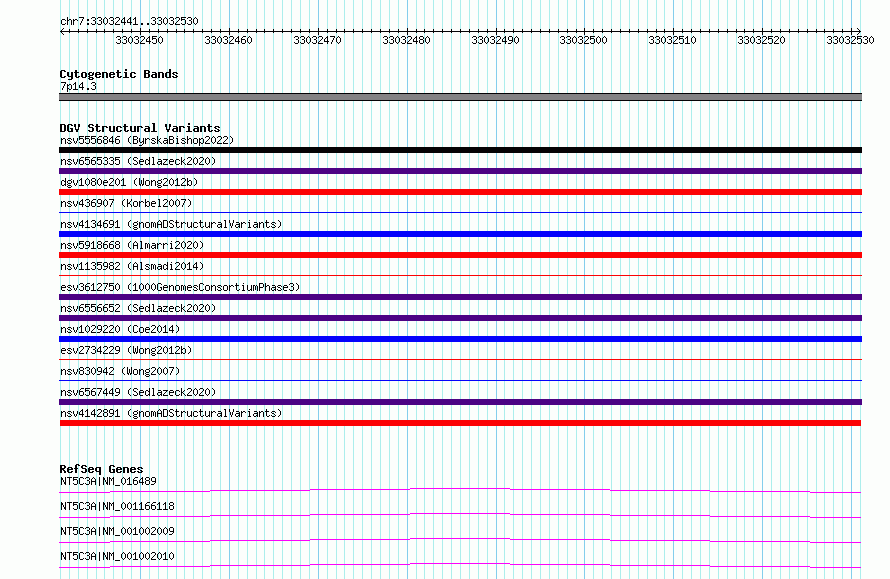Open transcript NT5C3A|NM_001002009 label
The height and width of the screenshot is (579, 890).
click(117, 531)
